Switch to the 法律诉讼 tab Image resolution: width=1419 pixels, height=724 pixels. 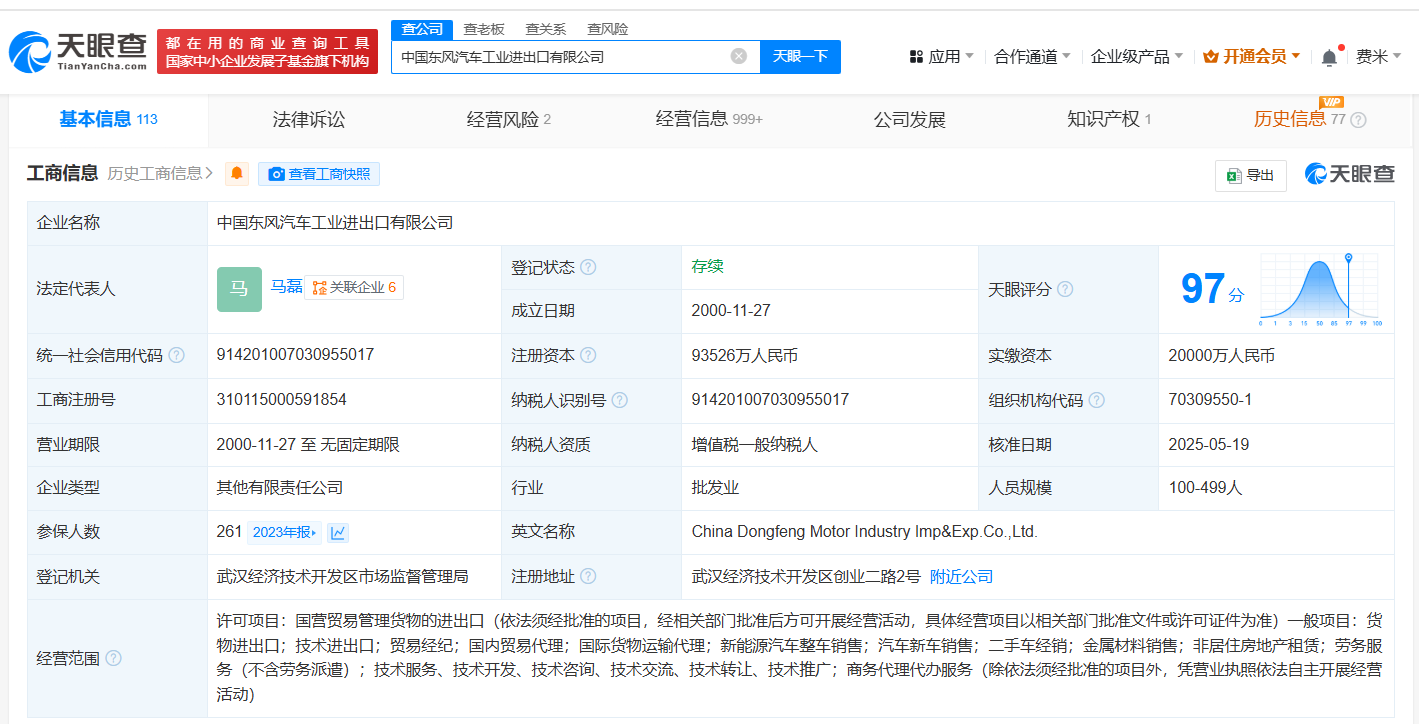(x=308, y=120)
